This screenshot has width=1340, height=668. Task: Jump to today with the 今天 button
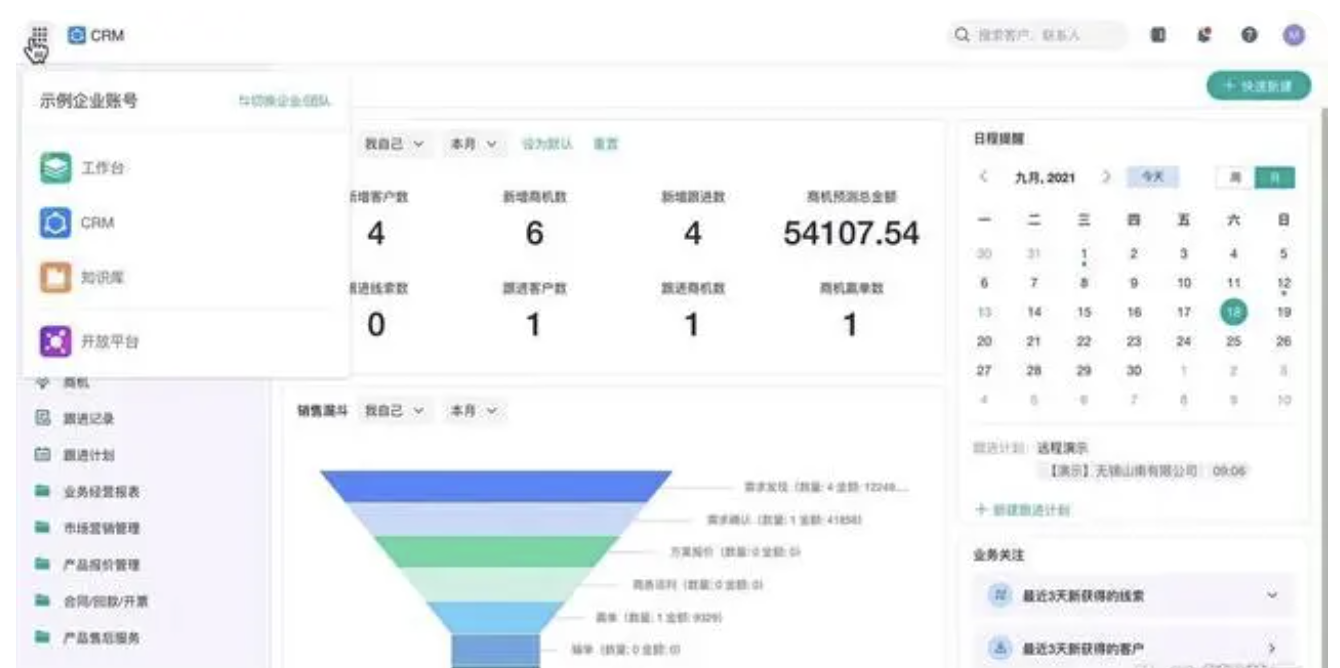coord(1153,177)
